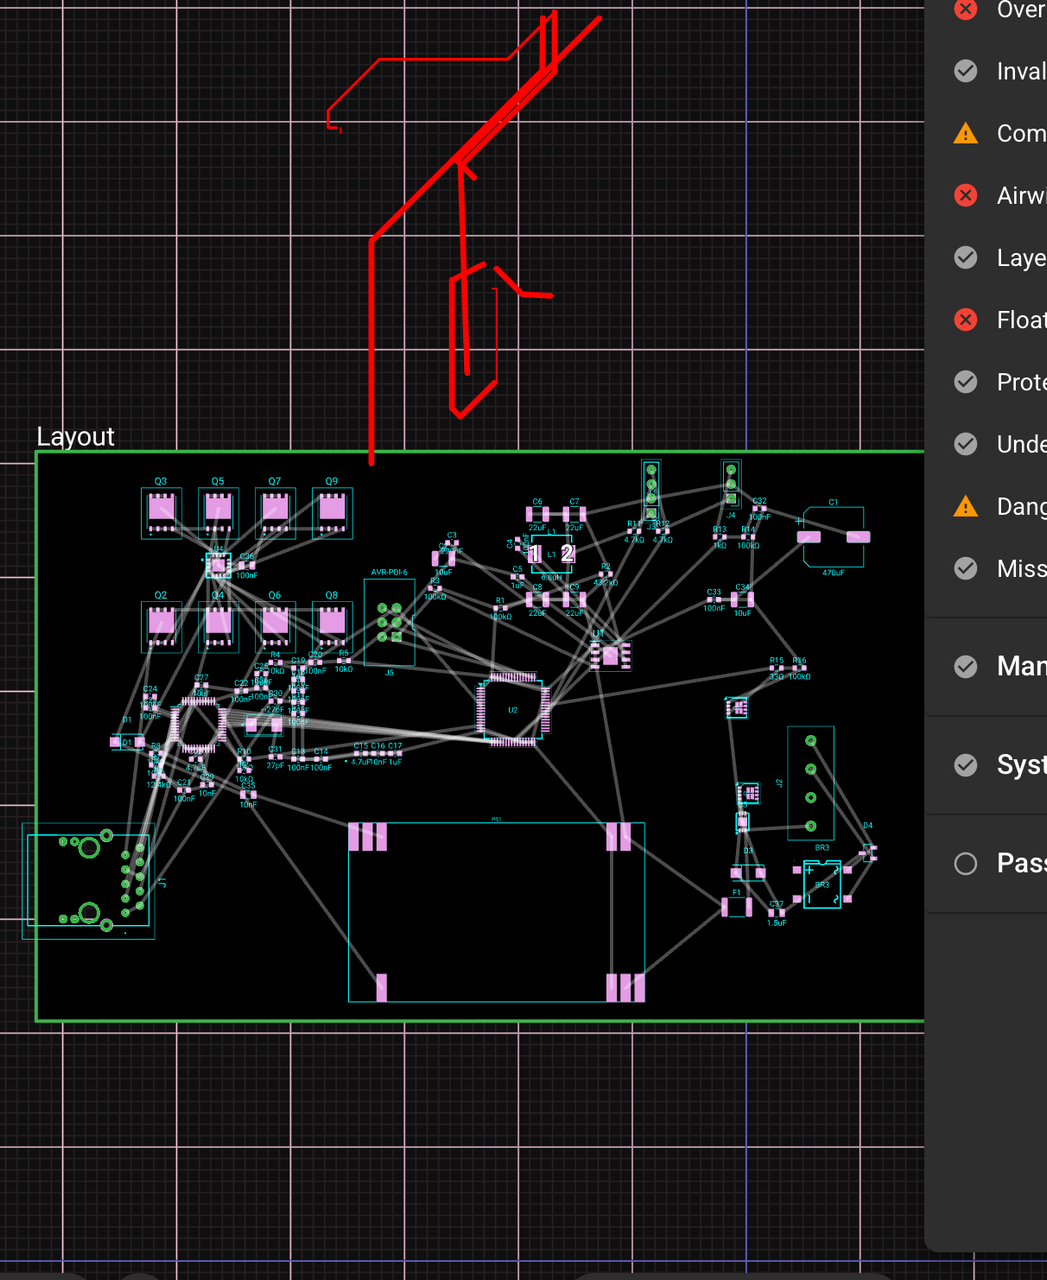Screen dimensions: 1047x1280
Task: Open the "Prote" check row
Action: (x=987, y=381)
